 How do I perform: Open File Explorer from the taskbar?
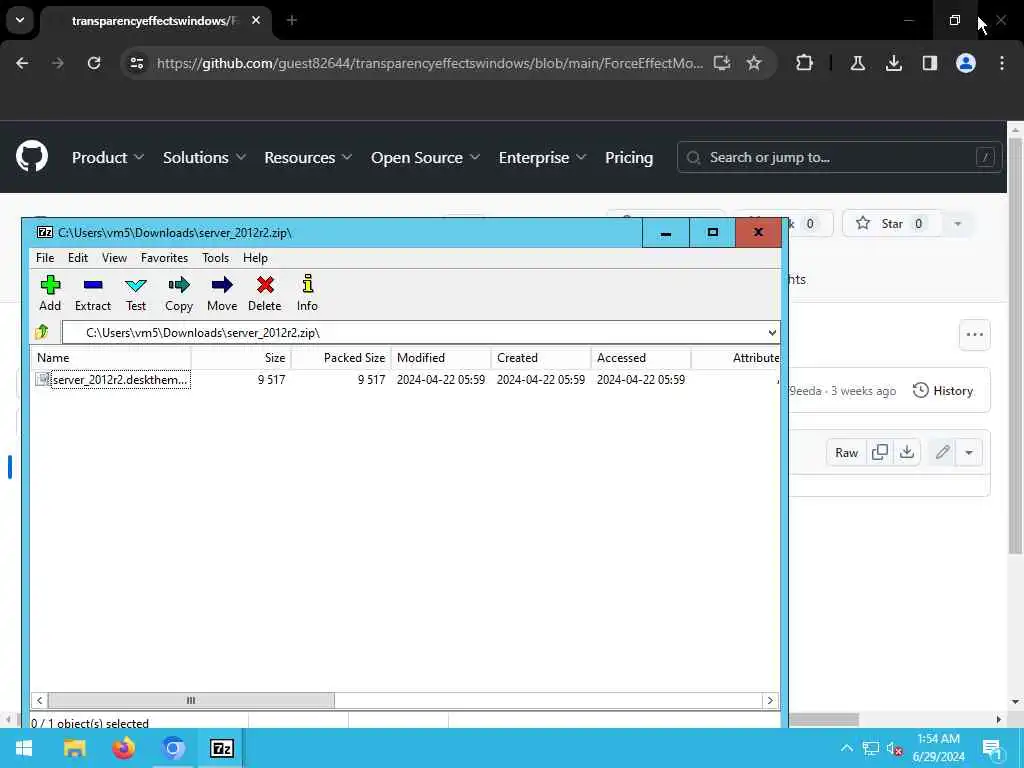pyautogui.click(x=74, y=748)
